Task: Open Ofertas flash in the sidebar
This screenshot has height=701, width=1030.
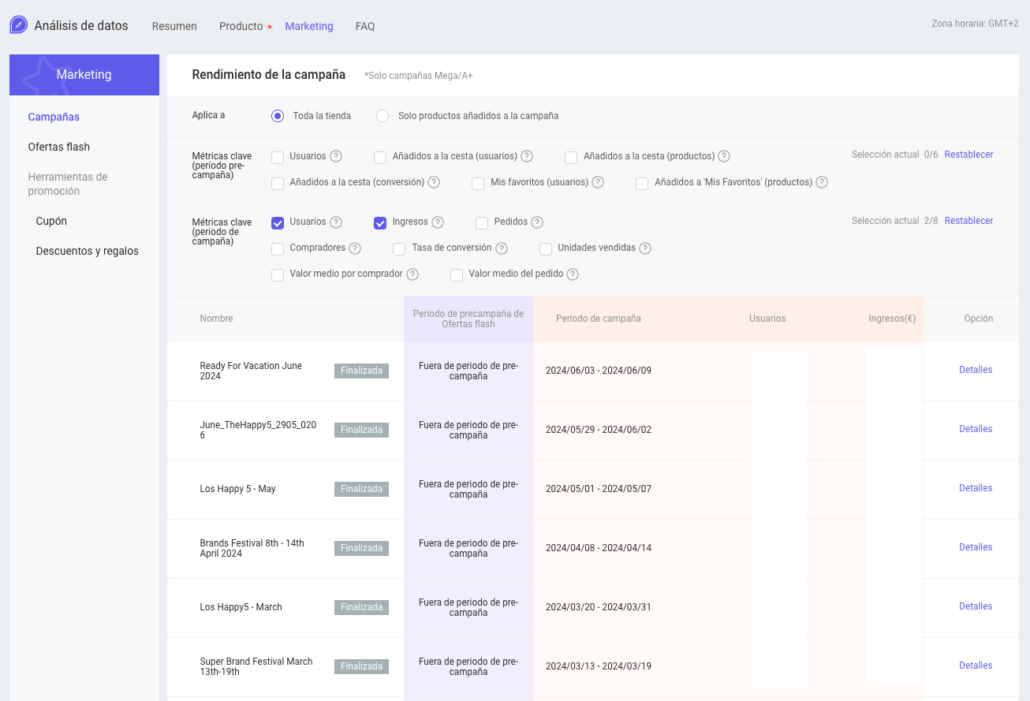Action: click(59, 147)
